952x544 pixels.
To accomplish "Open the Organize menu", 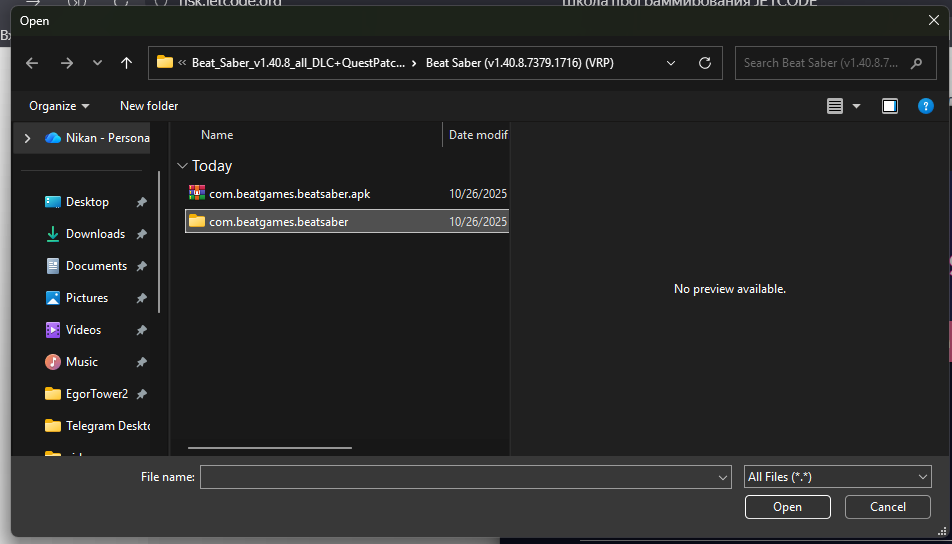I will (x=60, y=106).
